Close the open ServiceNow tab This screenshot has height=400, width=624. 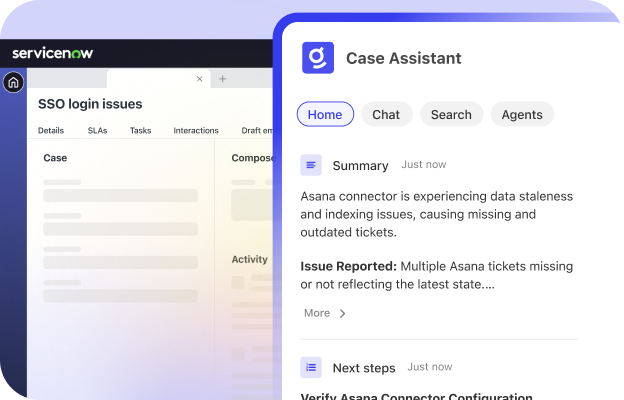[x=199, y=79]
